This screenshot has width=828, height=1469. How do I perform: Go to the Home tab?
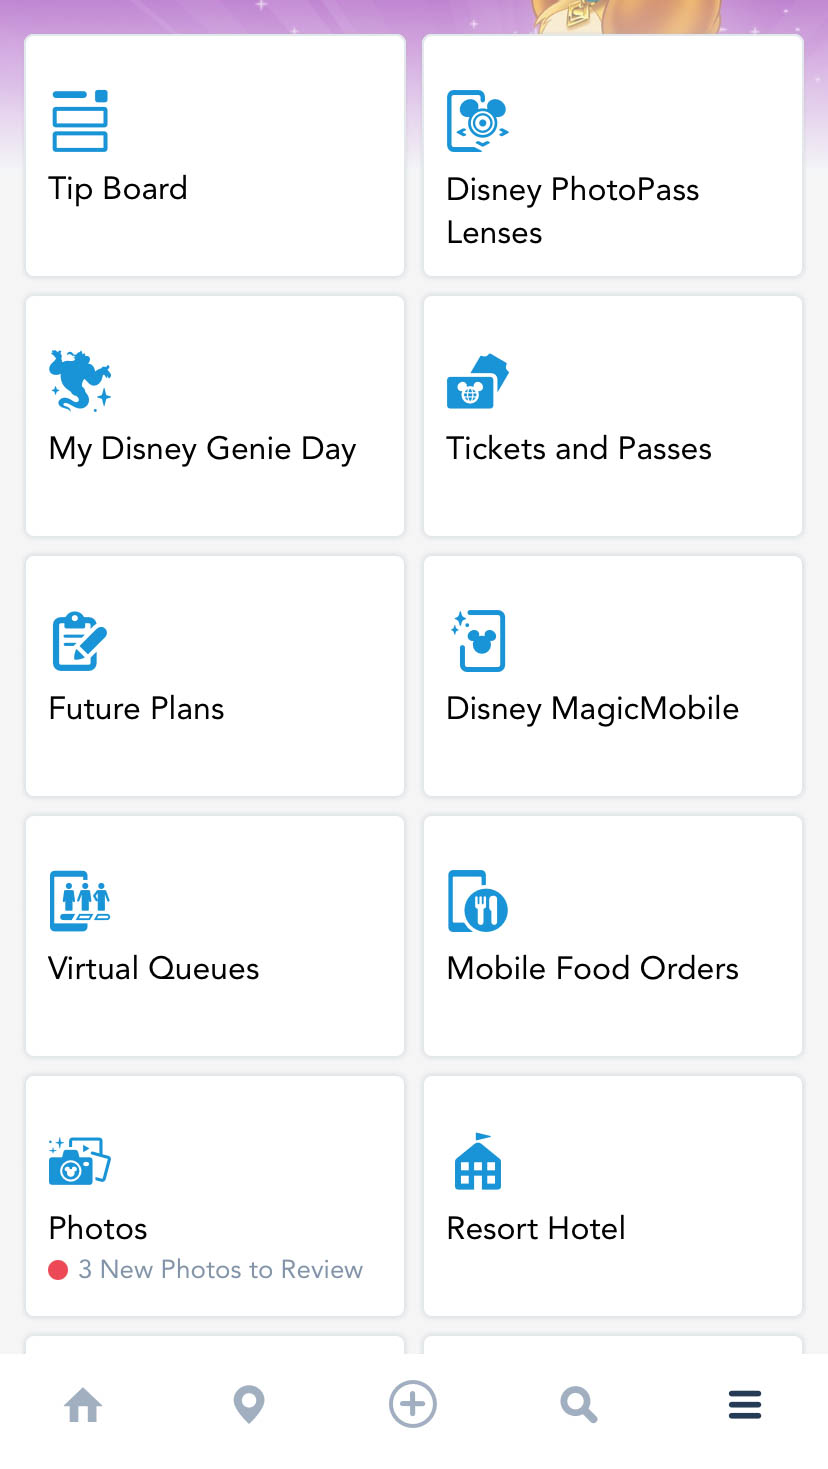click(83, 1405)
